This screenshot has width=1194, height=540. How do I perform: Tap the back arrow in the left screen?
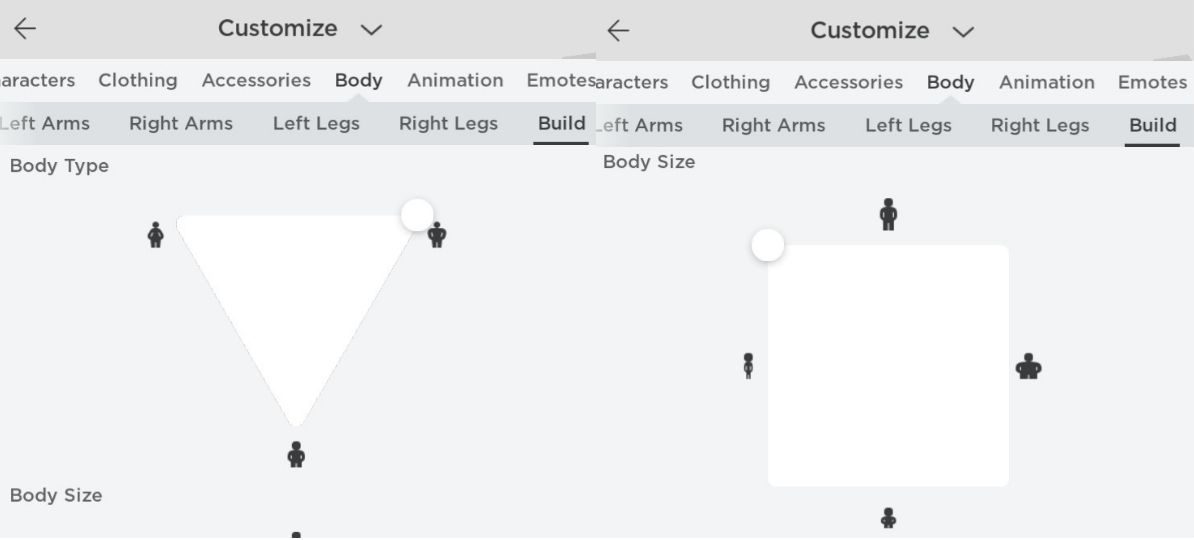[25, 29]
